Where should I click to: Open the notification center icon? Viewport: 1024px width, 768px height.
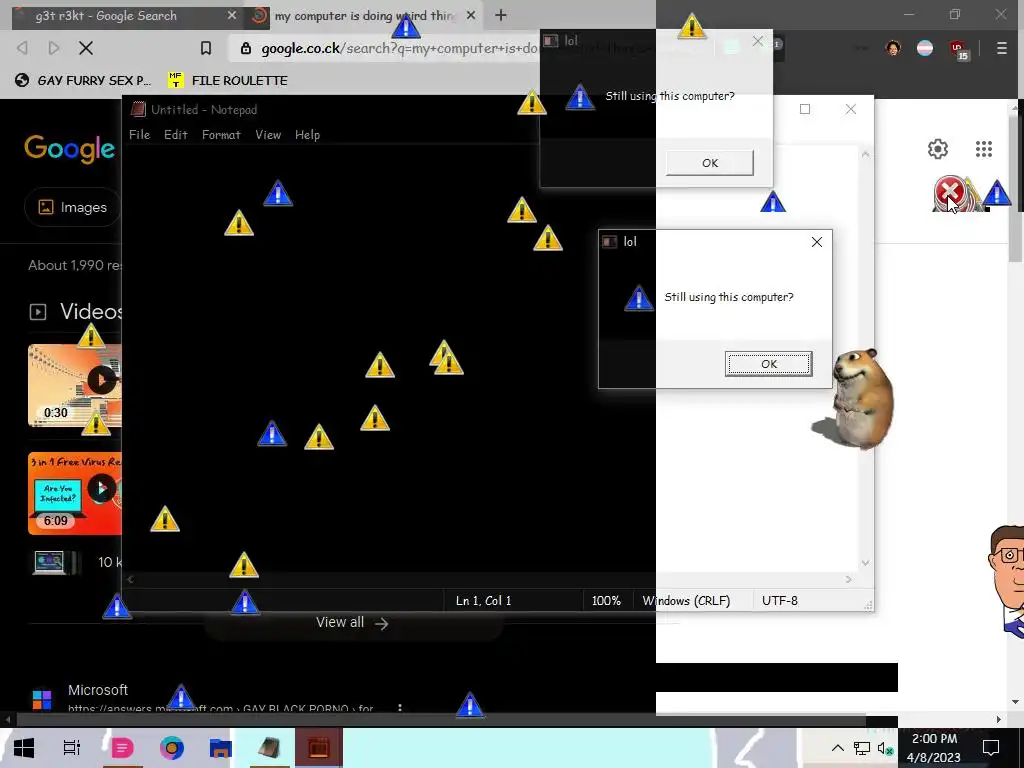click(x=991, y=748)
